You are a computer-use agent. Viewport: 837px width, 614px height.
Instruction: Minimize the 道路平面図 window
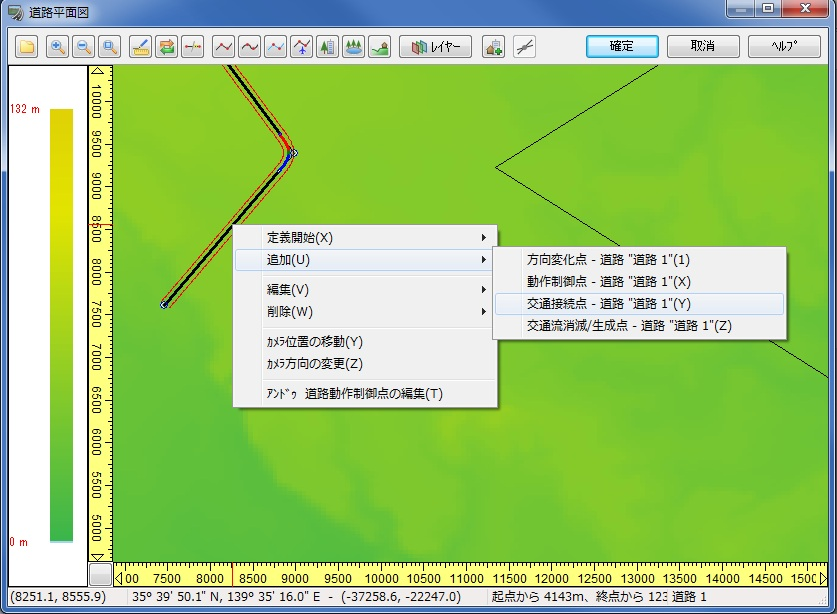click(x=740, y=9)
